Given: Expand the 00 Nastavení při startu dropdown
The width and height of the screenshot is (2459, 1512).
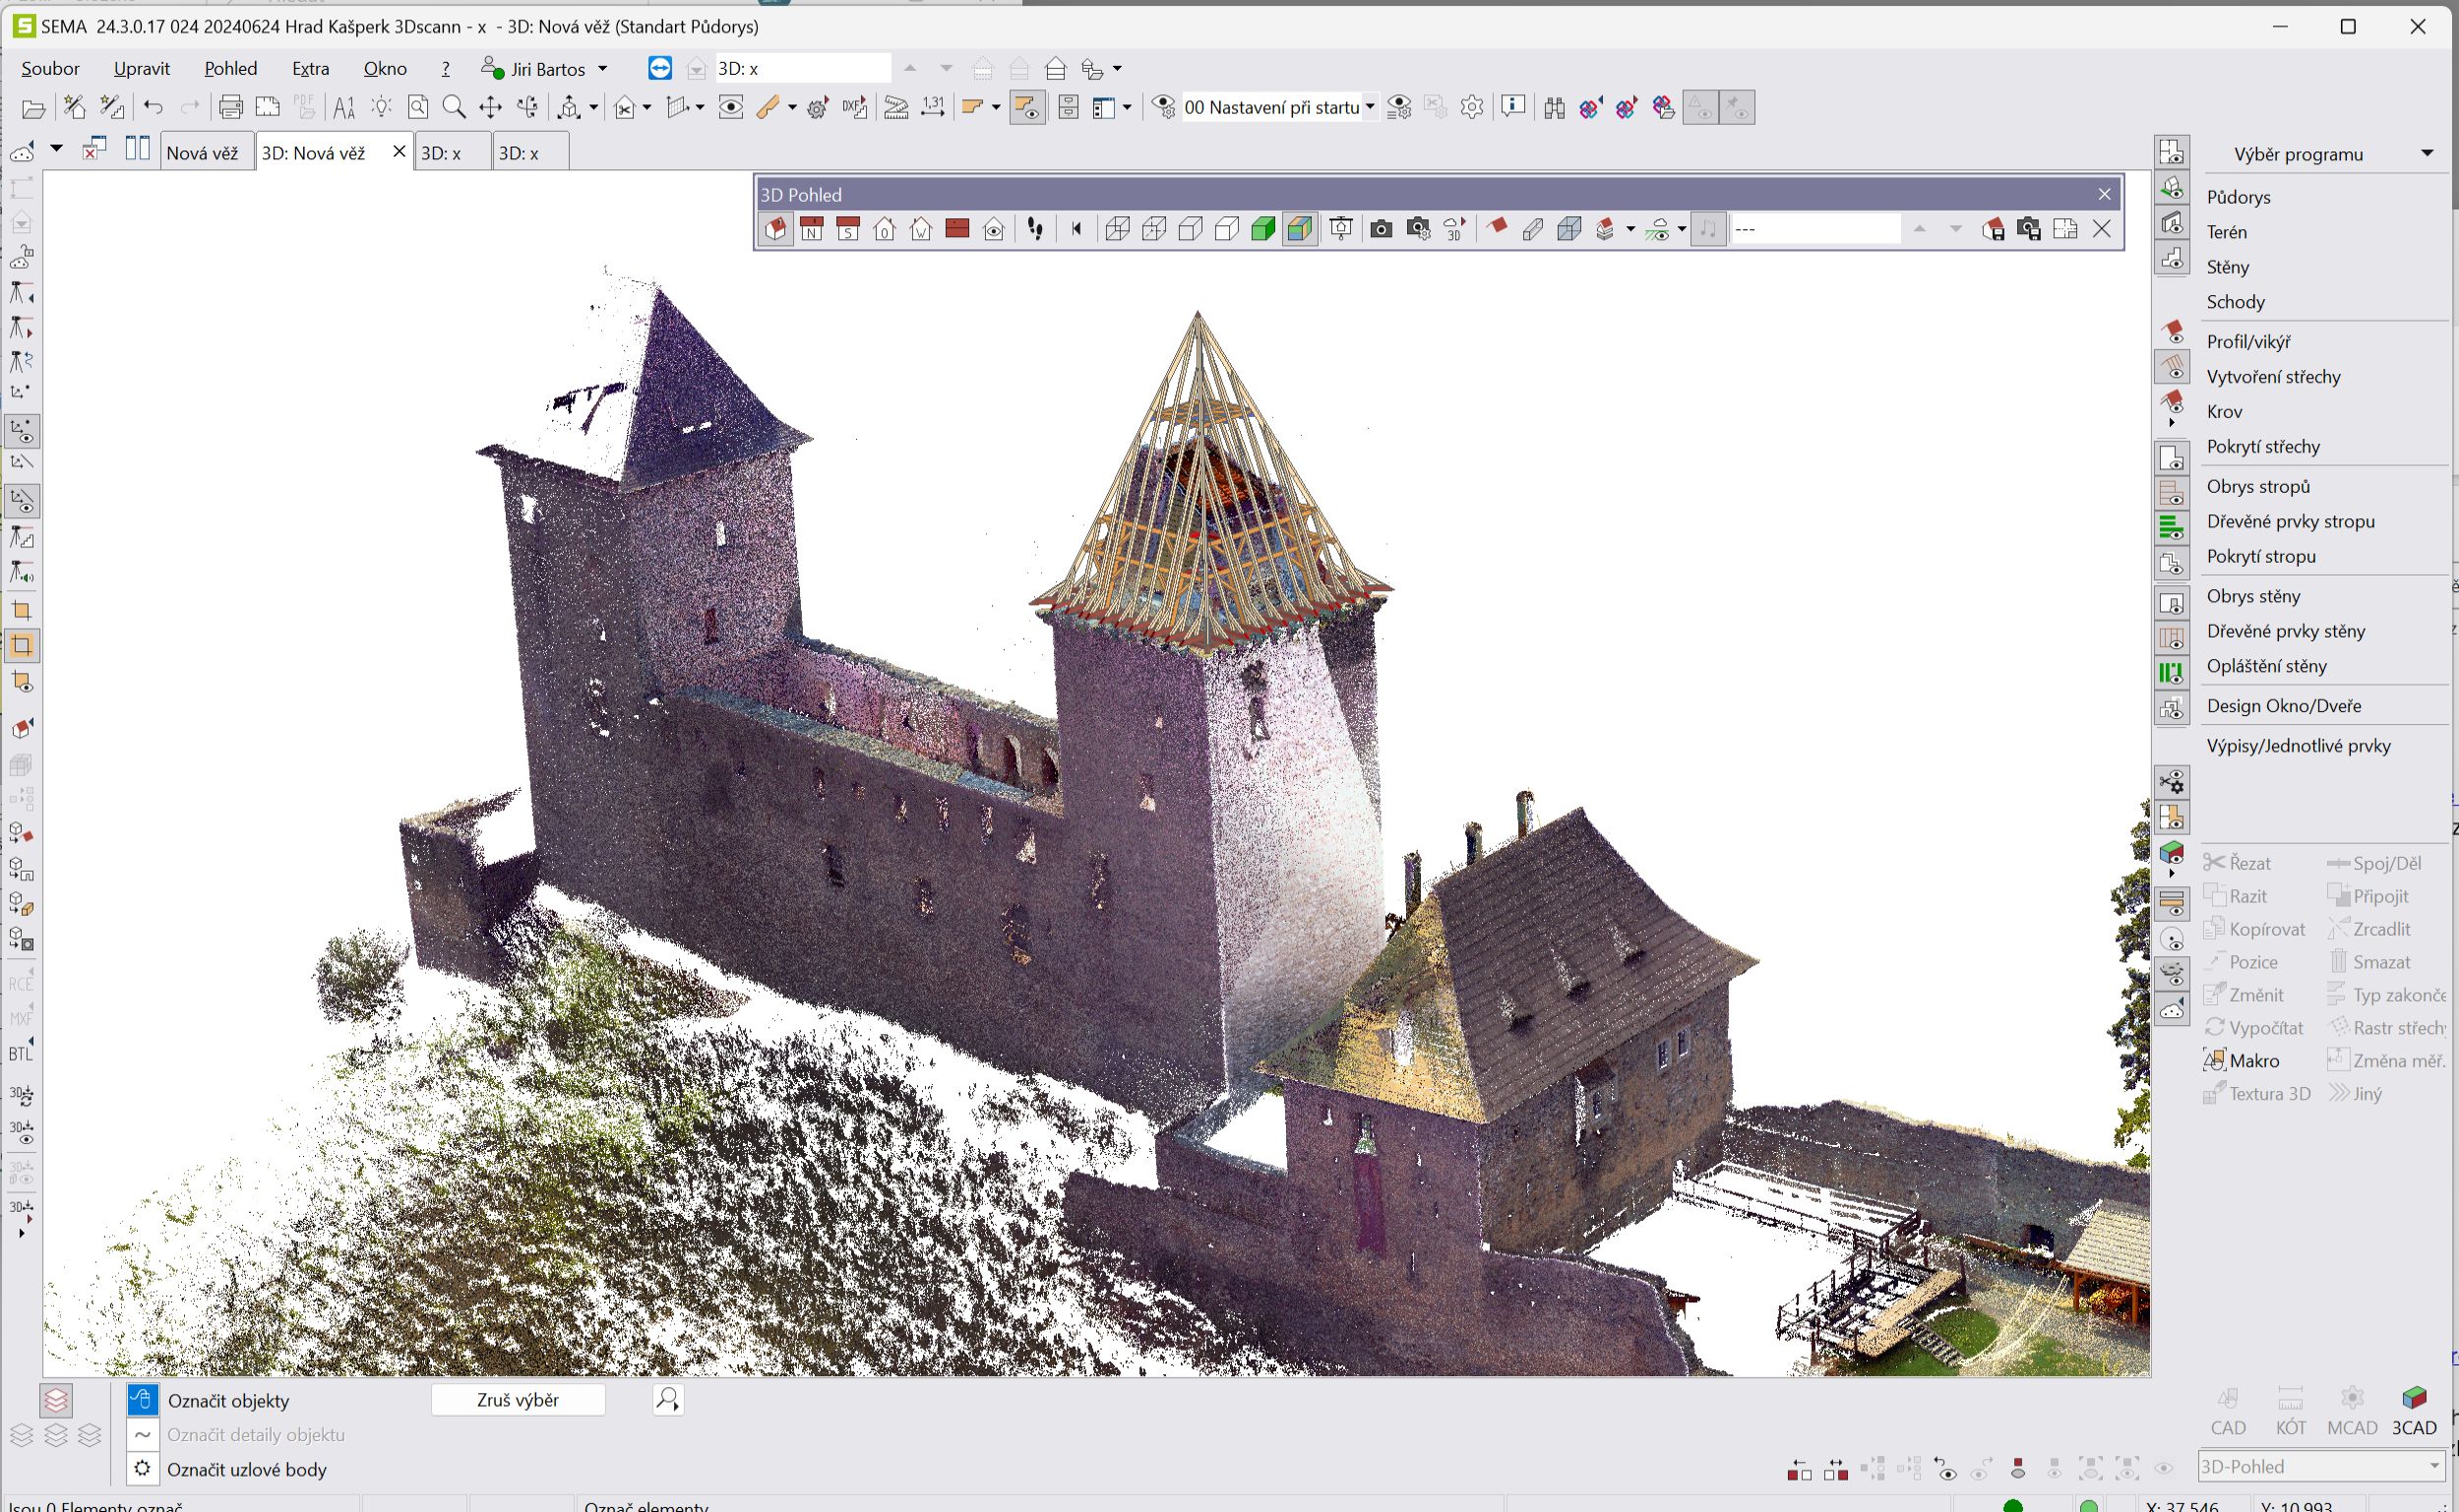Looking at the screenshot, I should point(1370,107).
